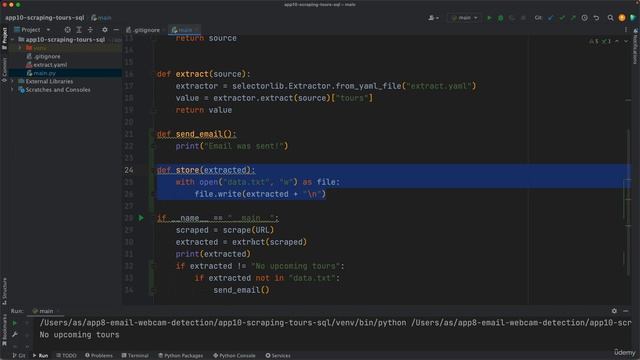This screenshot has height=360, width=640.
Task: Push changes with the Git push arrow
Action: 573,18
